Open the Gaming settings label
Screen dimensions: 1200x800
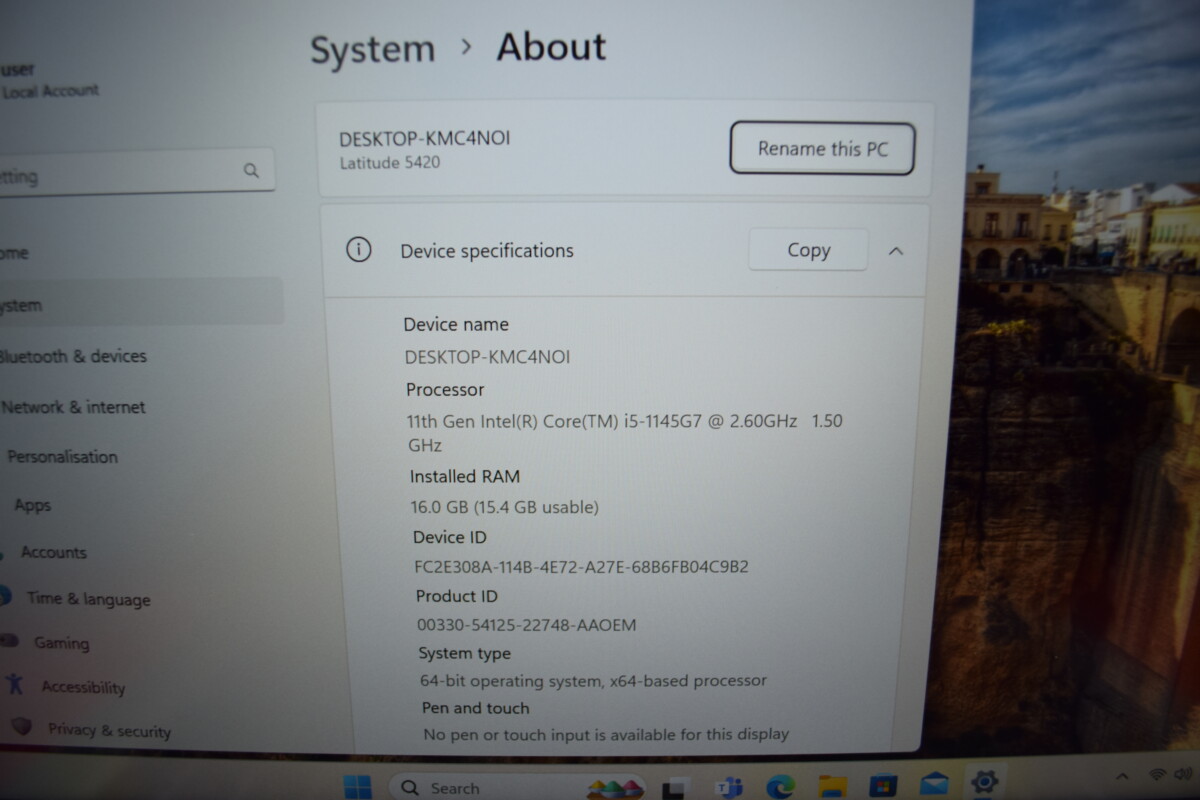61,643
